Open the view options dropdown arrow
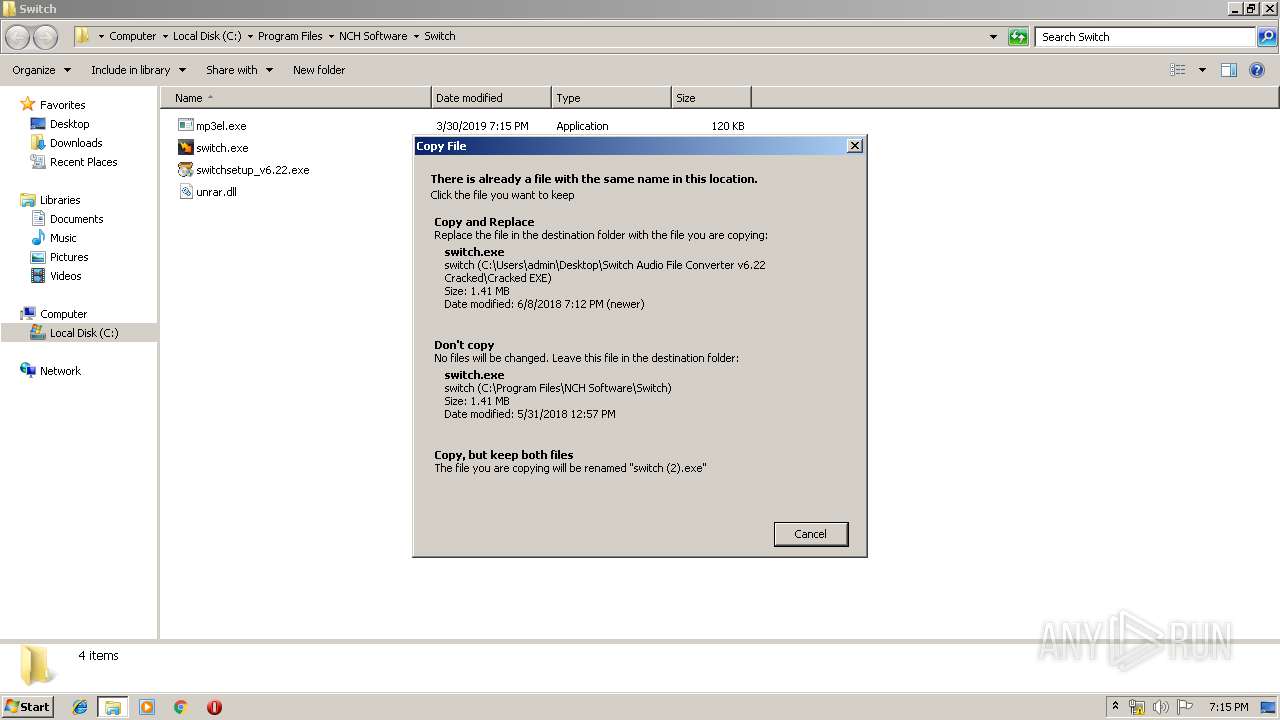This screenshot has height=720, width=1280. (x=1202, y=70)
